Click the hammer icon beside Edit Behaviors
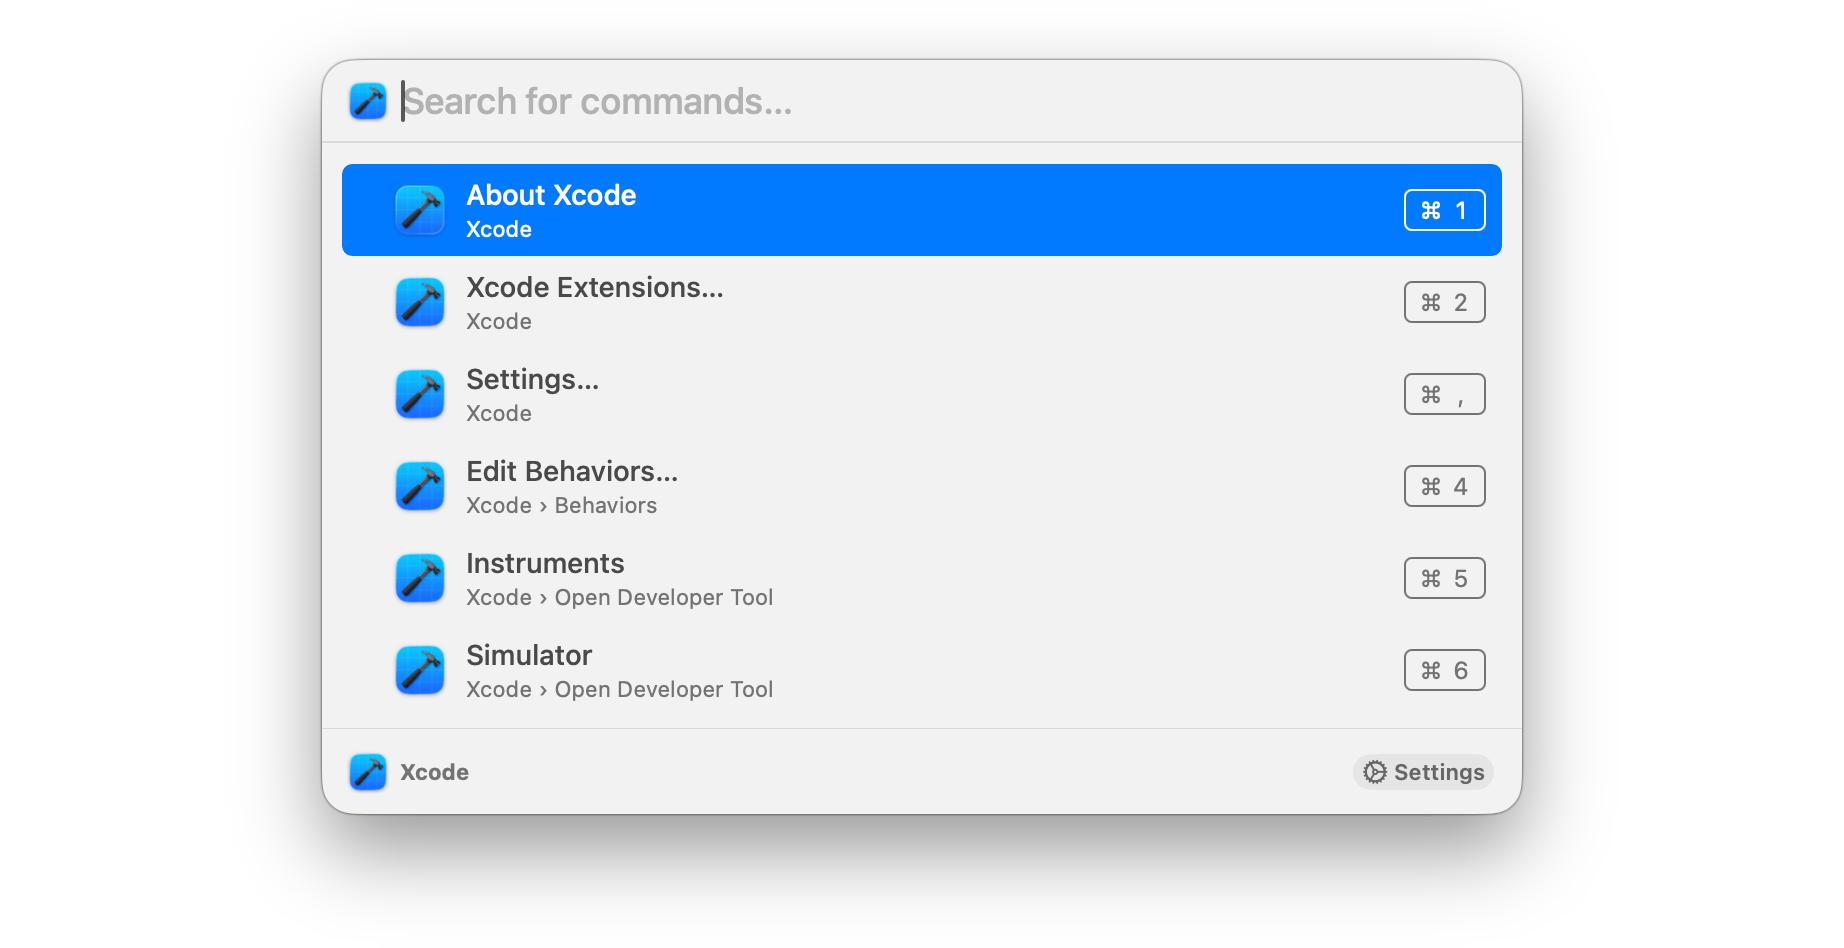 click(x=420, y=486)
